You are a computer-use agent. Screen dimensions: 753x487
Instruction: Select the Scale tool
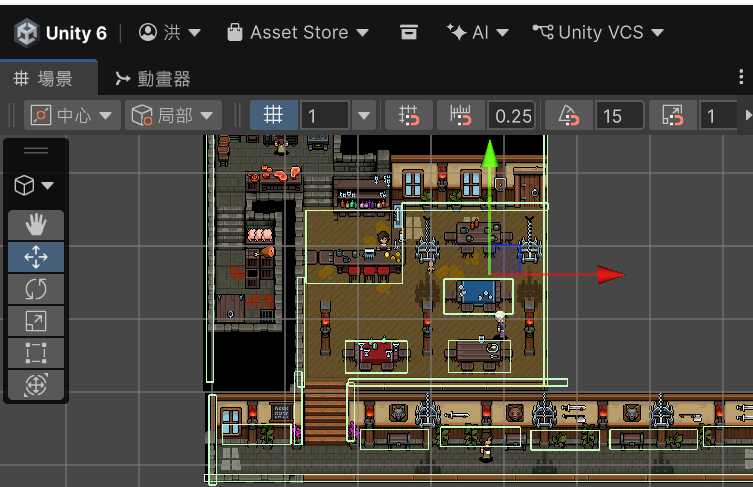tap(36, 321)
